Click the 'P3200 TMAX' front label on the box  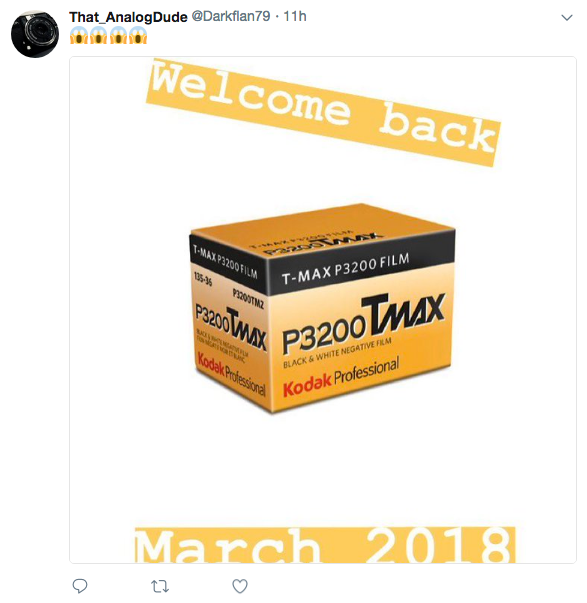click(x=364, y=323)
